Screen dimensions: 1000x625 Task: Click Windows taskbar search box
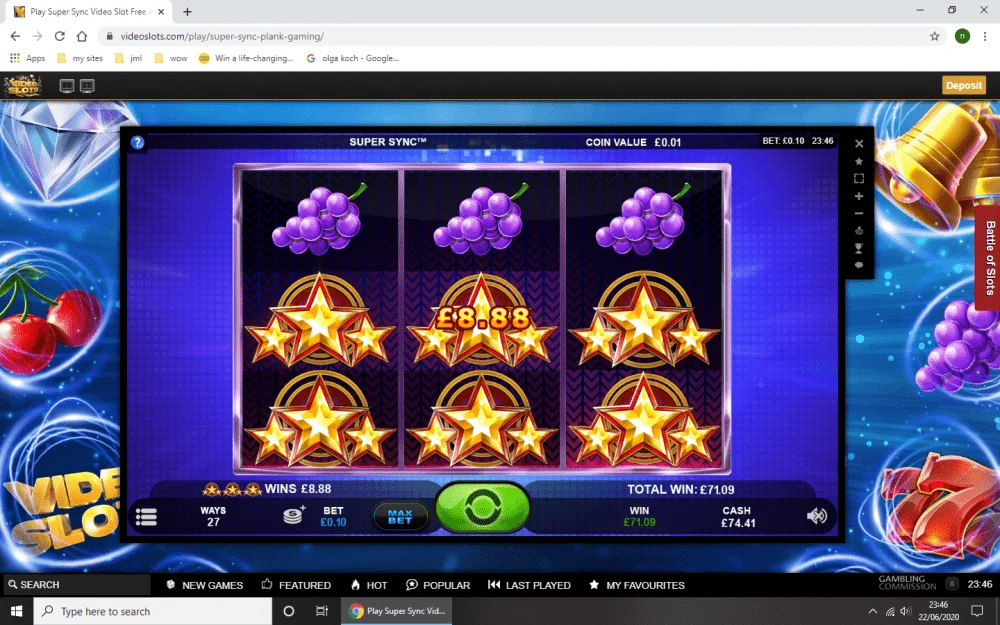[152, 611]
